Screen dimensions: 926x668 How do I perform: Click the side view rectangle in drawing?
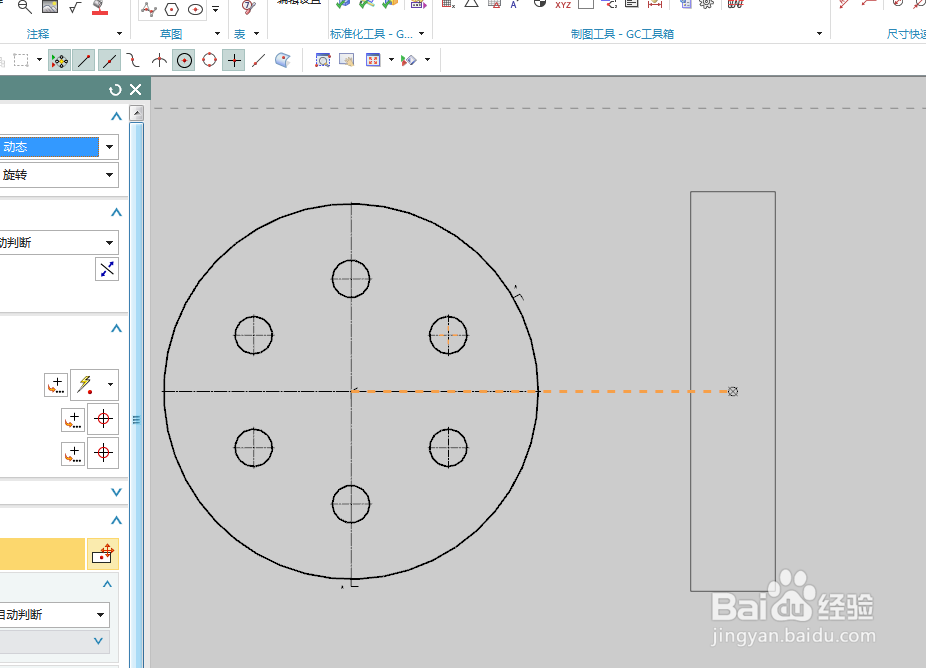pos(733,391)
